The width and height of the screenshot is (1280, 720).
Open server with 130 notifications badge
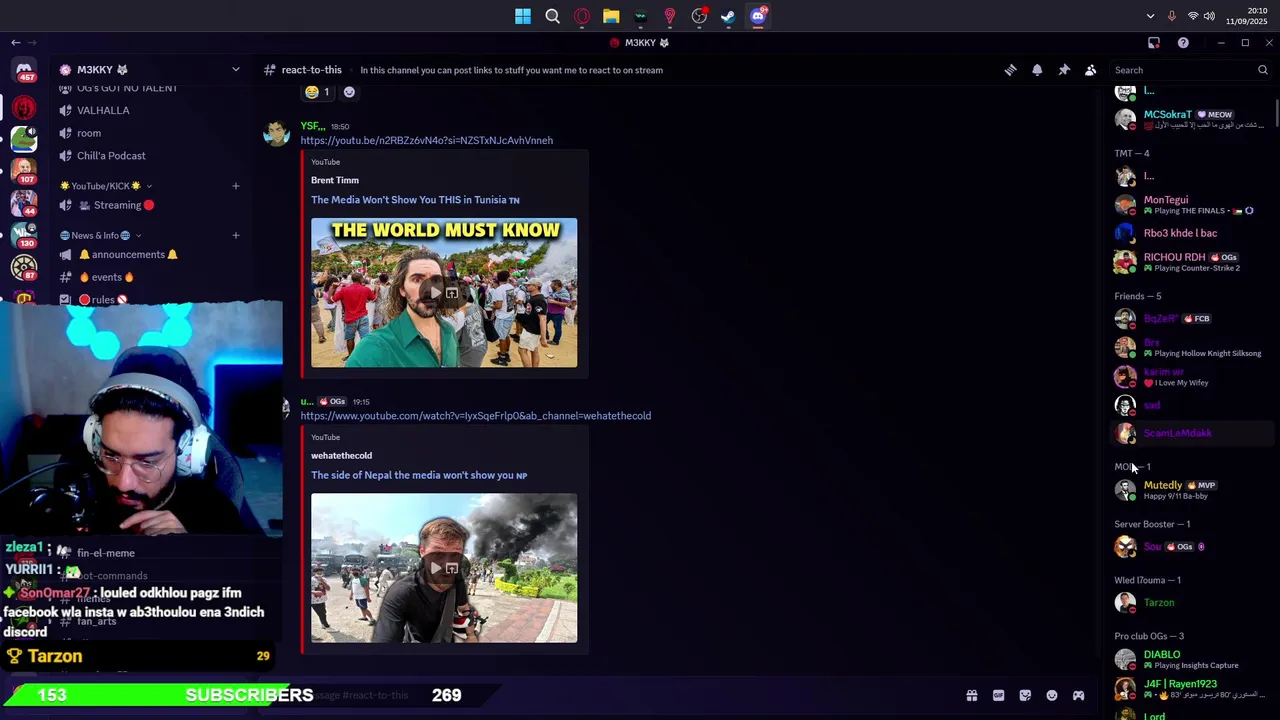coord(24,235)
